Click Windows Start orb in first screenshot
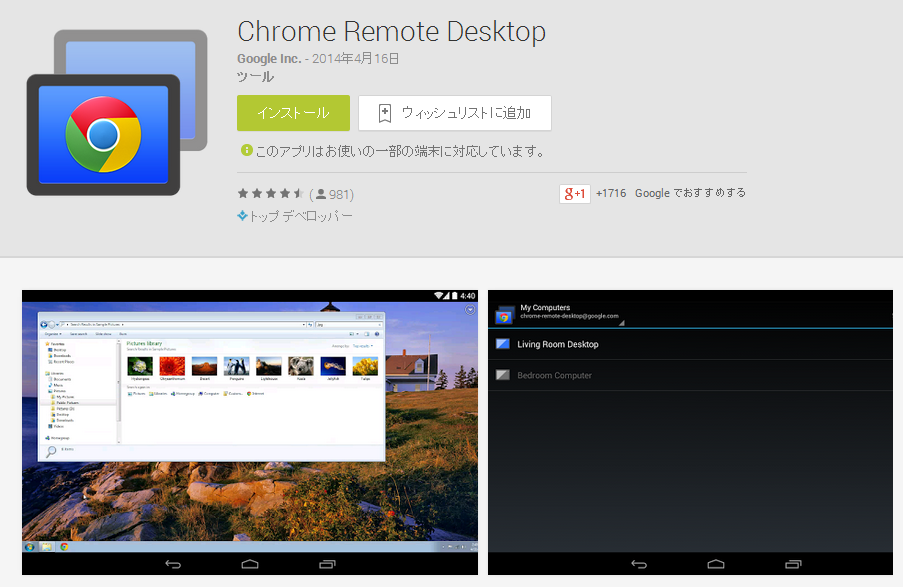 [29, 547]
